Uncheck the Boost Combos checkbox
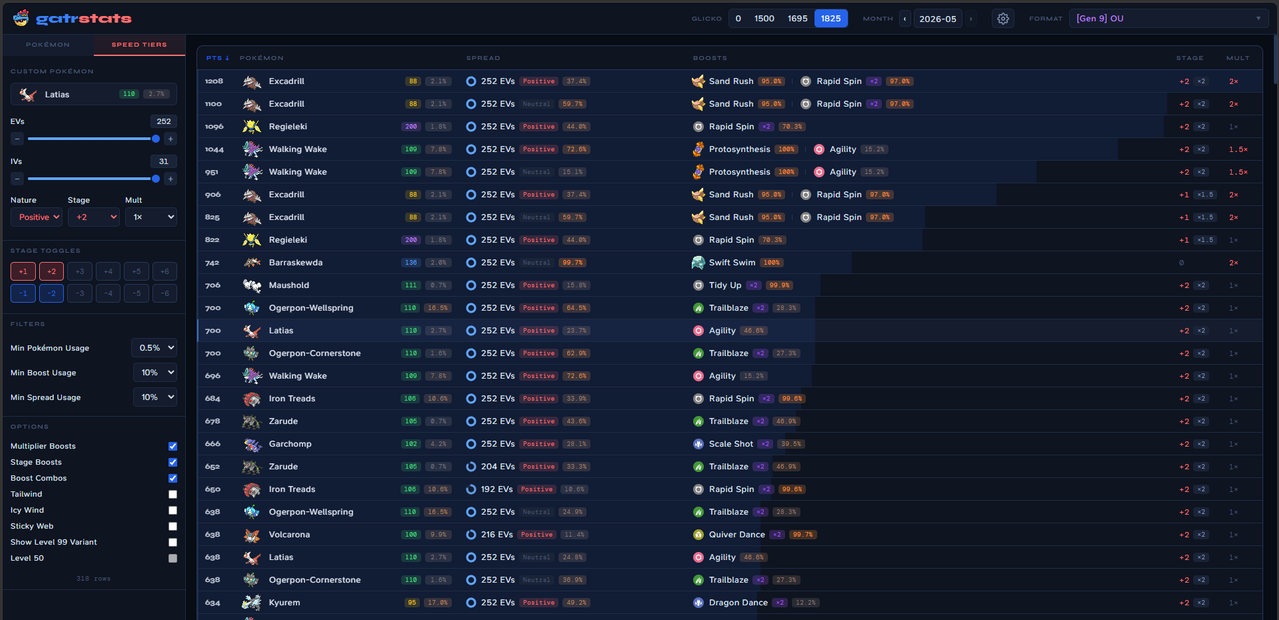The width and height of the screenshot is (1279, 620). coord(173,478)
